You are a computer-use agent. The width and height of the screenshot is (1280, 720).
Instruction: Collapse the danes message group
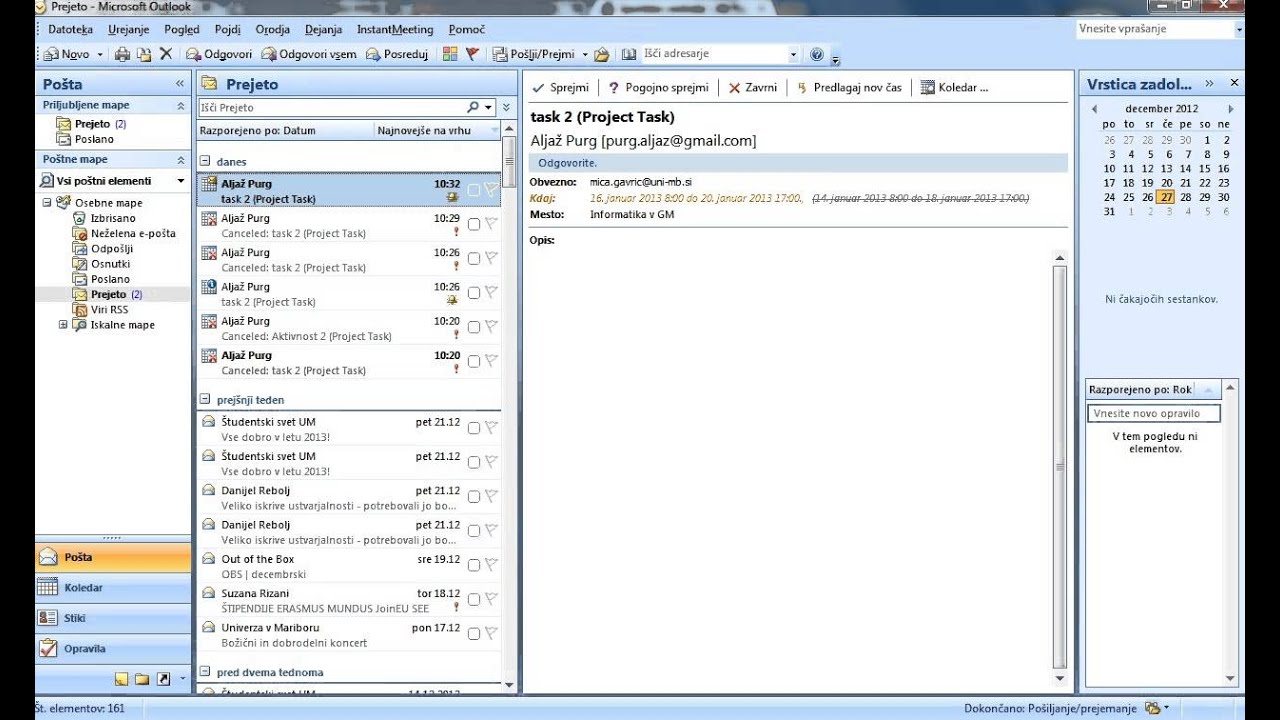205,161
